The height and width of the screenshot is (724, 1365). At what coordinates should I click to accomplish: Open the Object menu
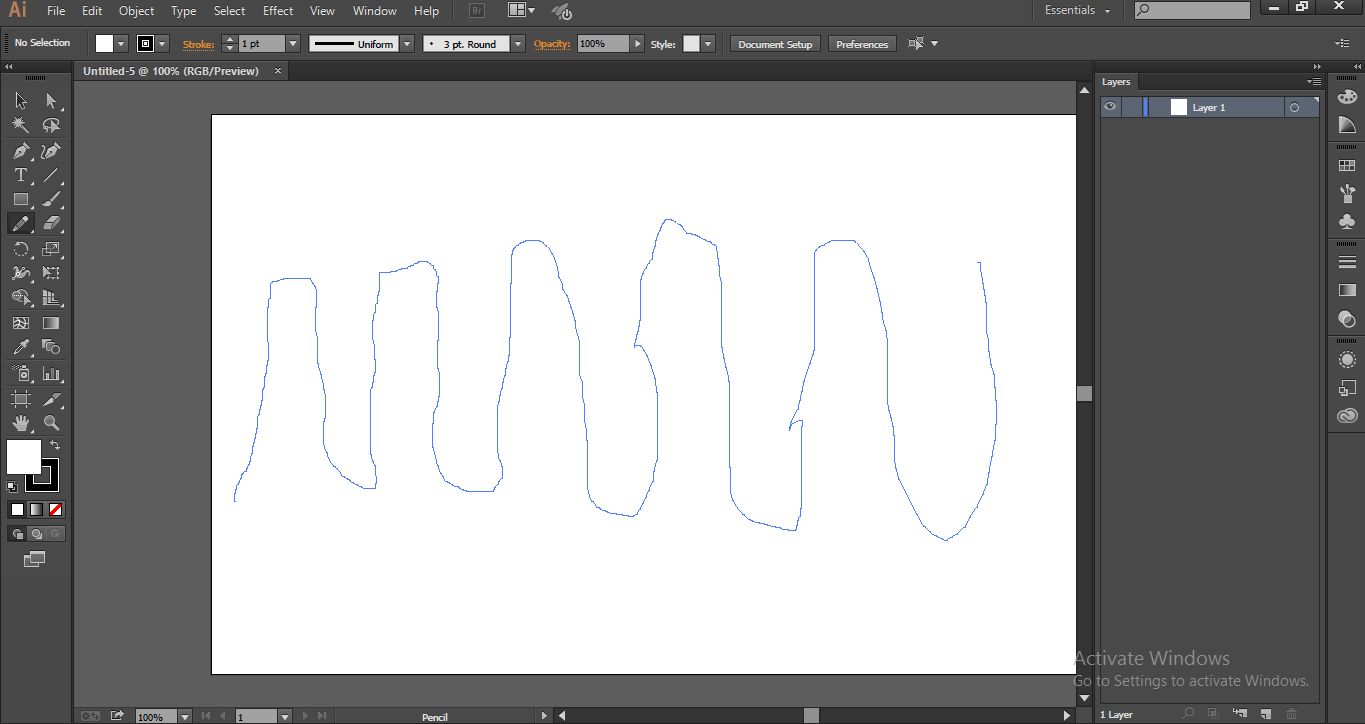point(136,11)
